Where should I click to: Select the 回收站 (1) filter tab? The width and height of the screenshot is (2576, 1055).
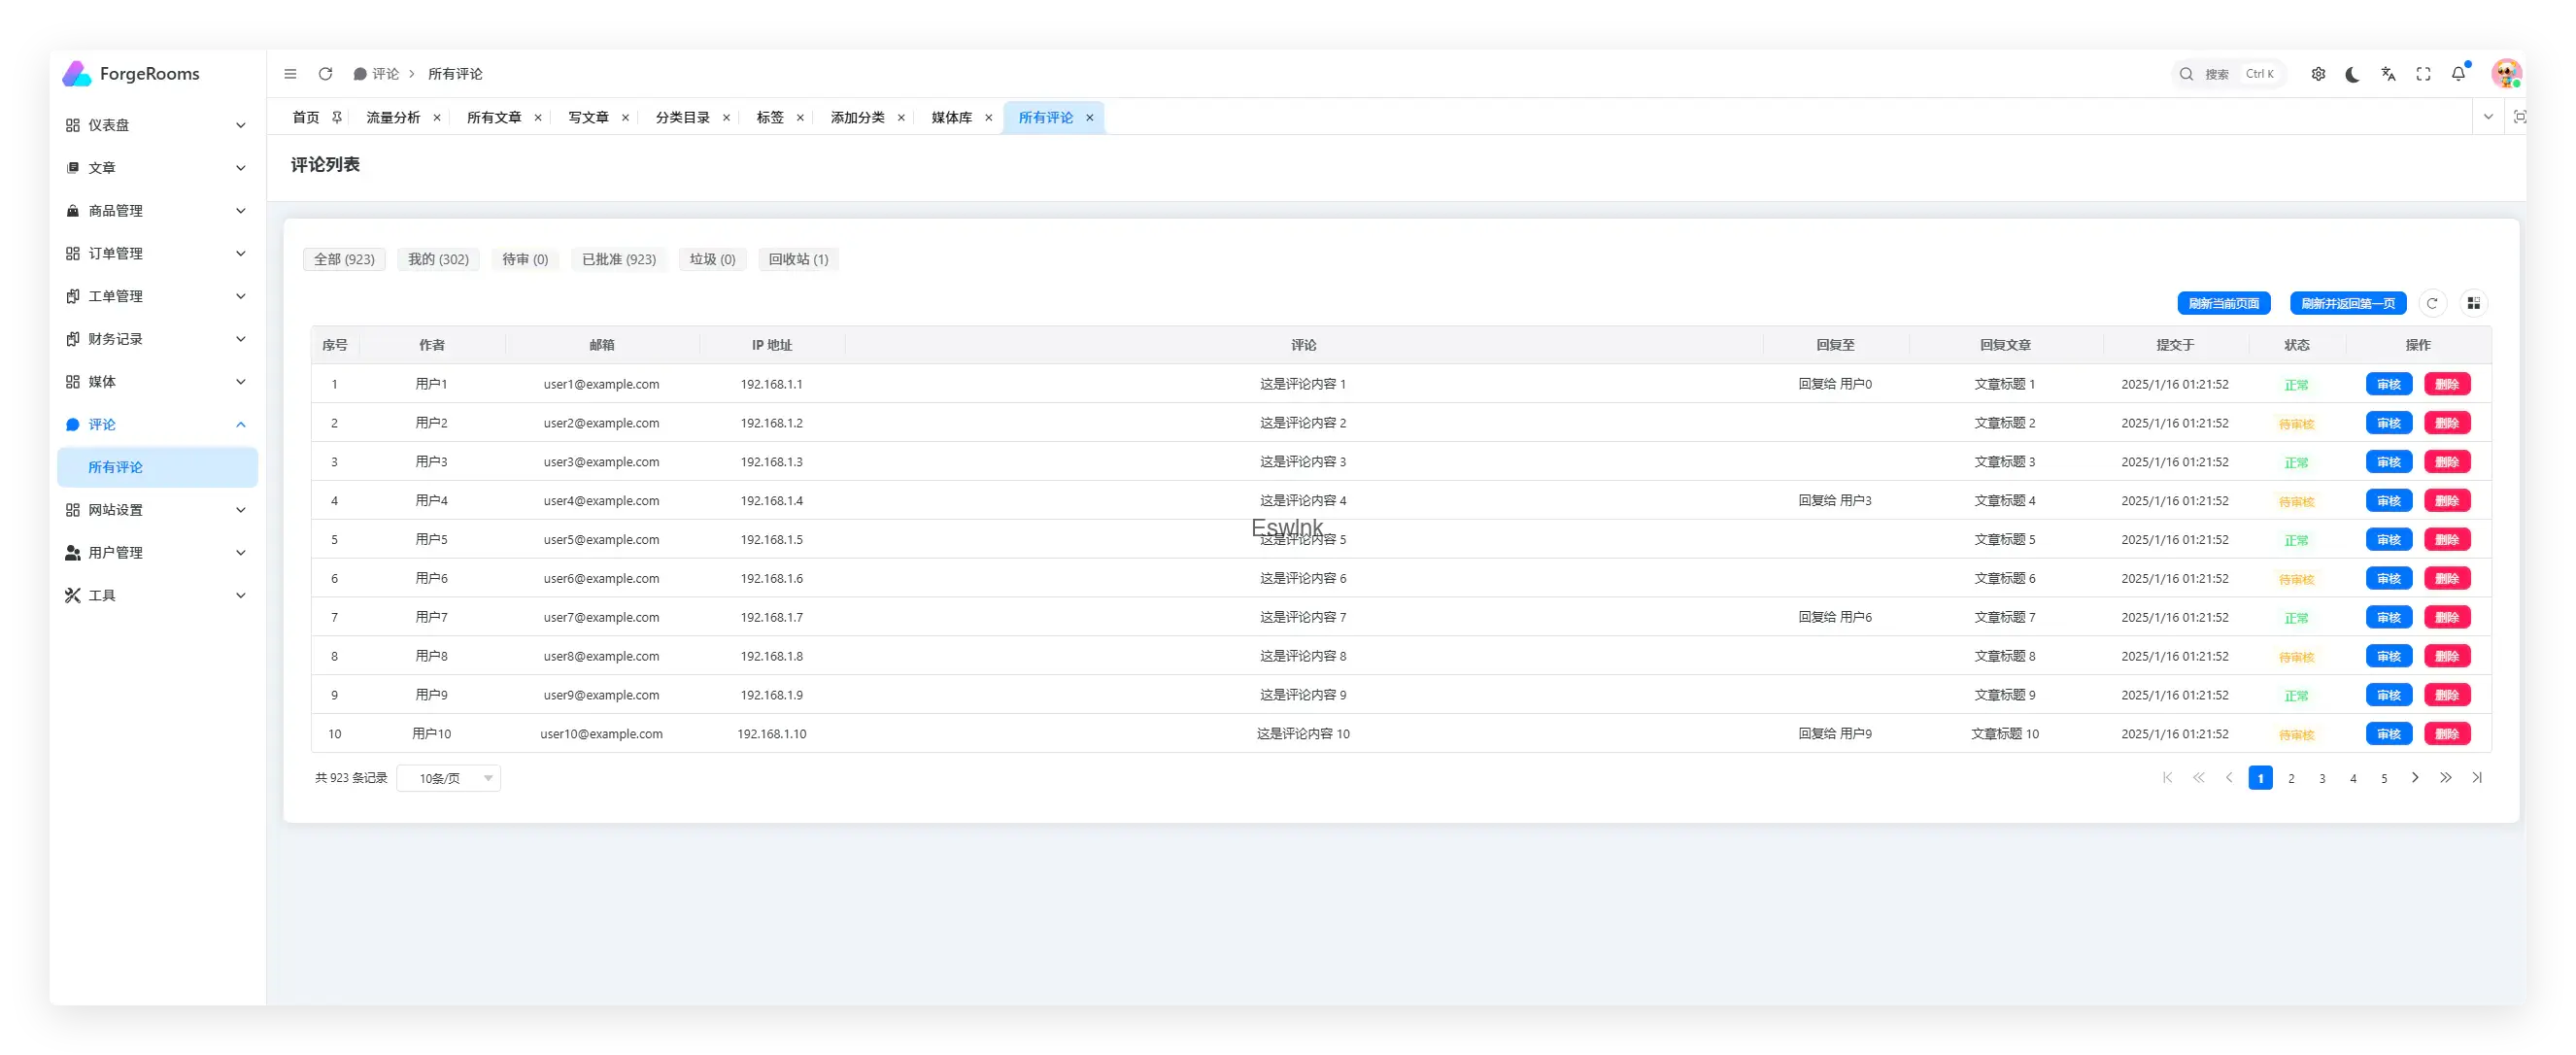coord(798,259)
